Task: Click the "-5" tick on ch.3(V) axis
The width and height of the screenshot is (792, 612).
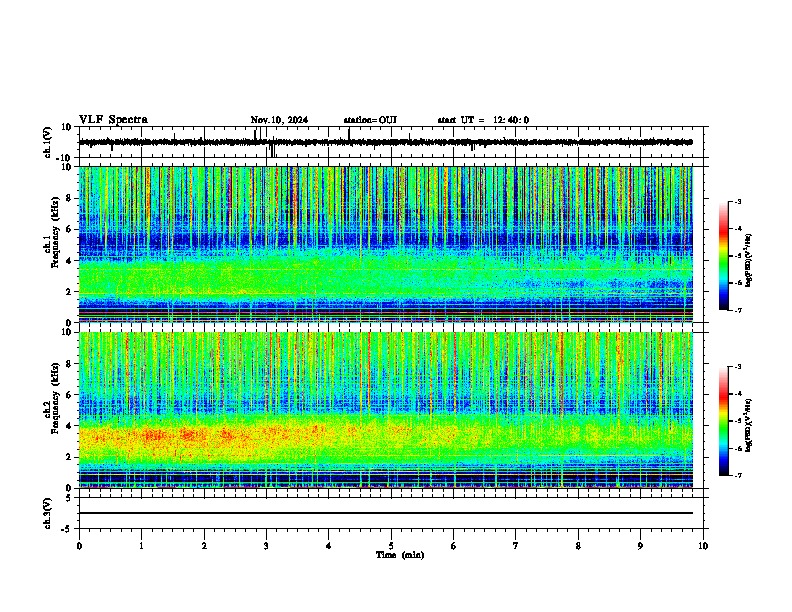Action: click(67, 529)
